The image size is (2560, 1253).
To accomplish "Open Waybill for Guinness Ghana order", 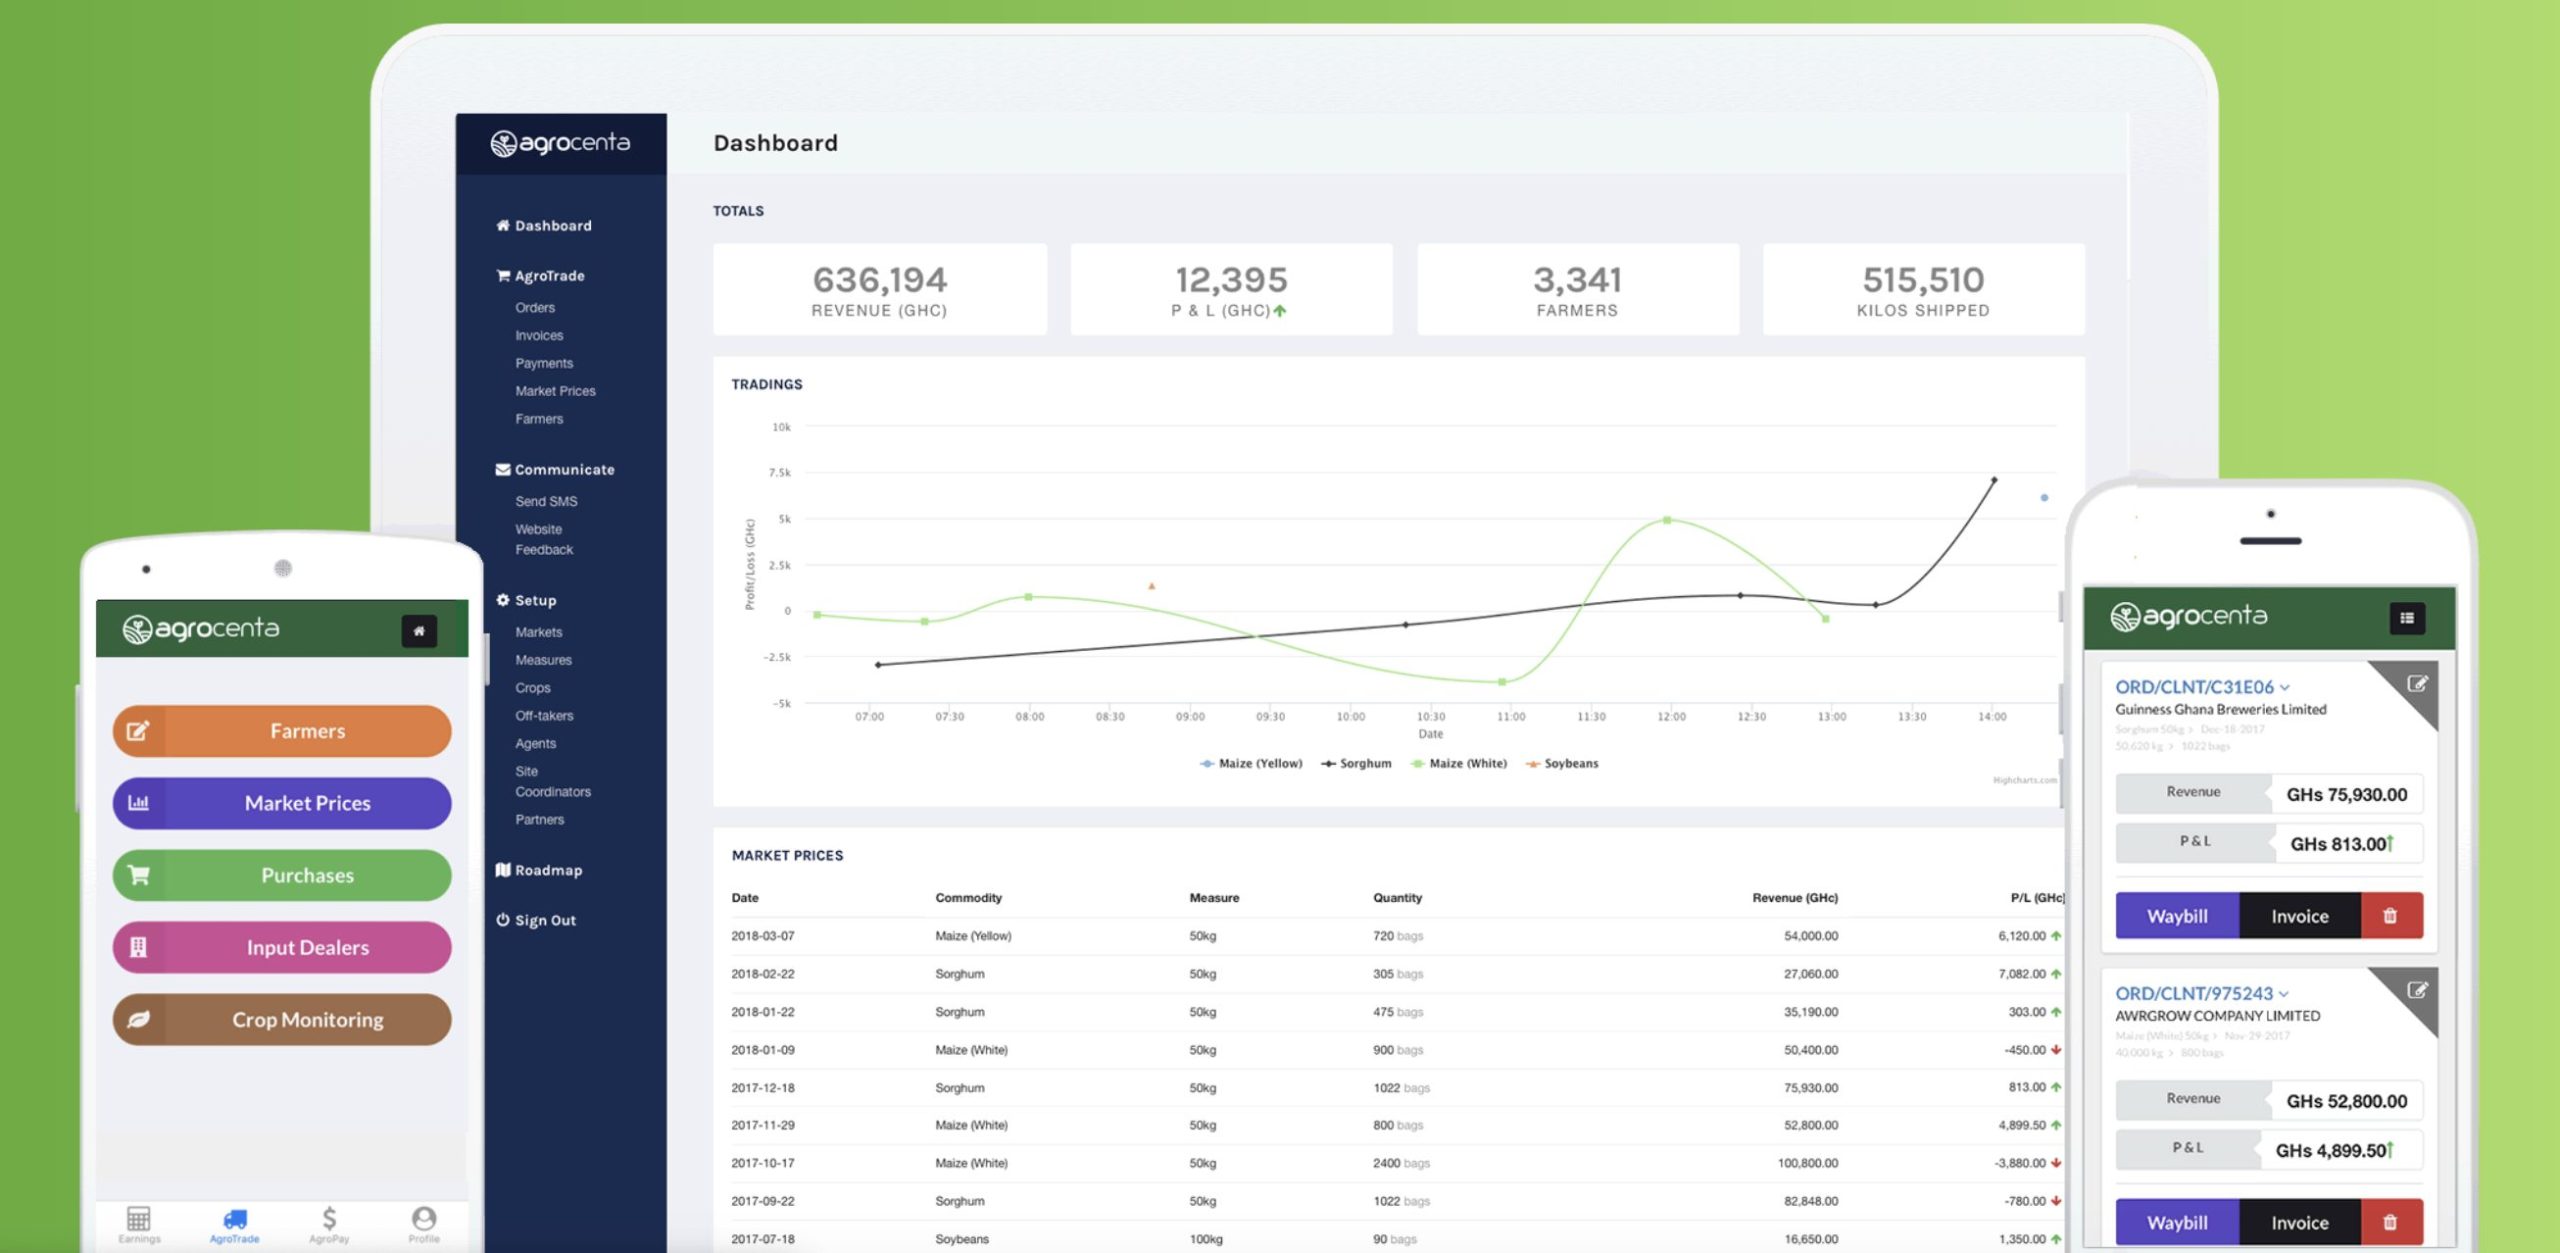I will [2177, 916].
